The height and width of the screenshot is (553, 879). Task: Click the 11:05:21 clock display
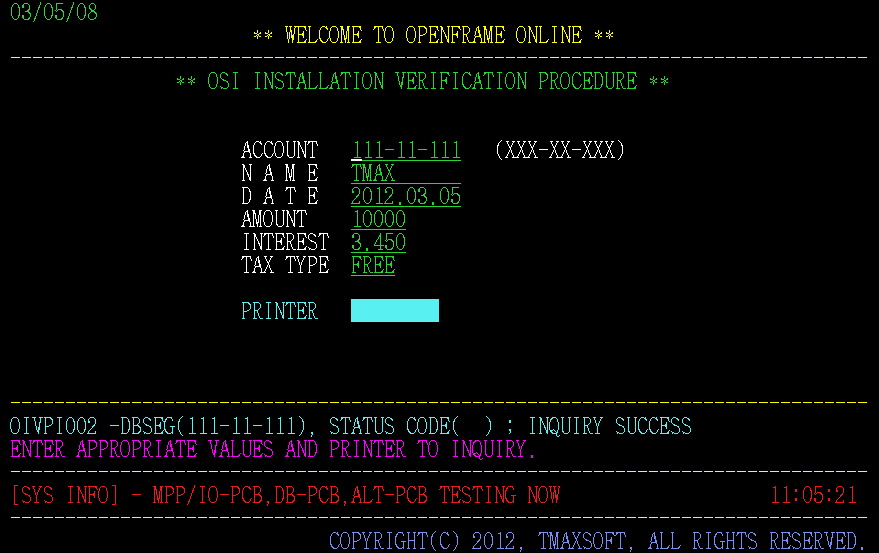point(814,496)
